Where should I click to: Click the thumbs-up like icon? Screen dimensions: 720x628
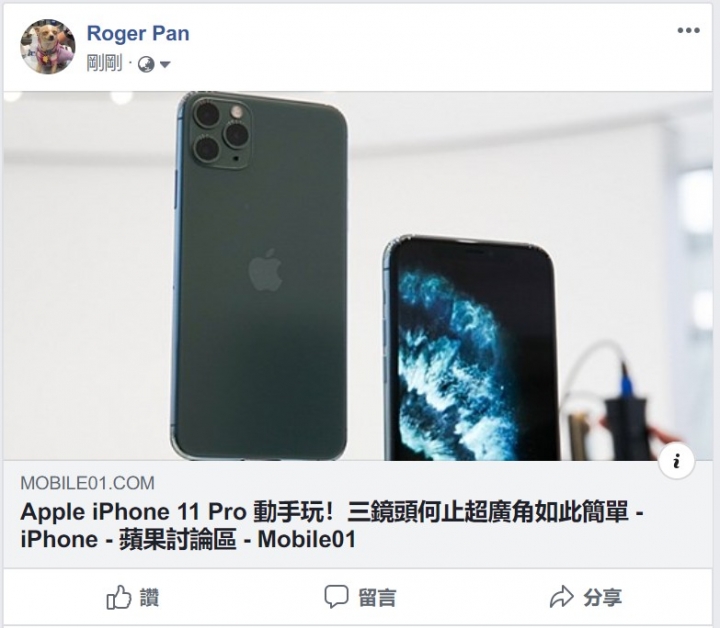(x=118, y=597)
